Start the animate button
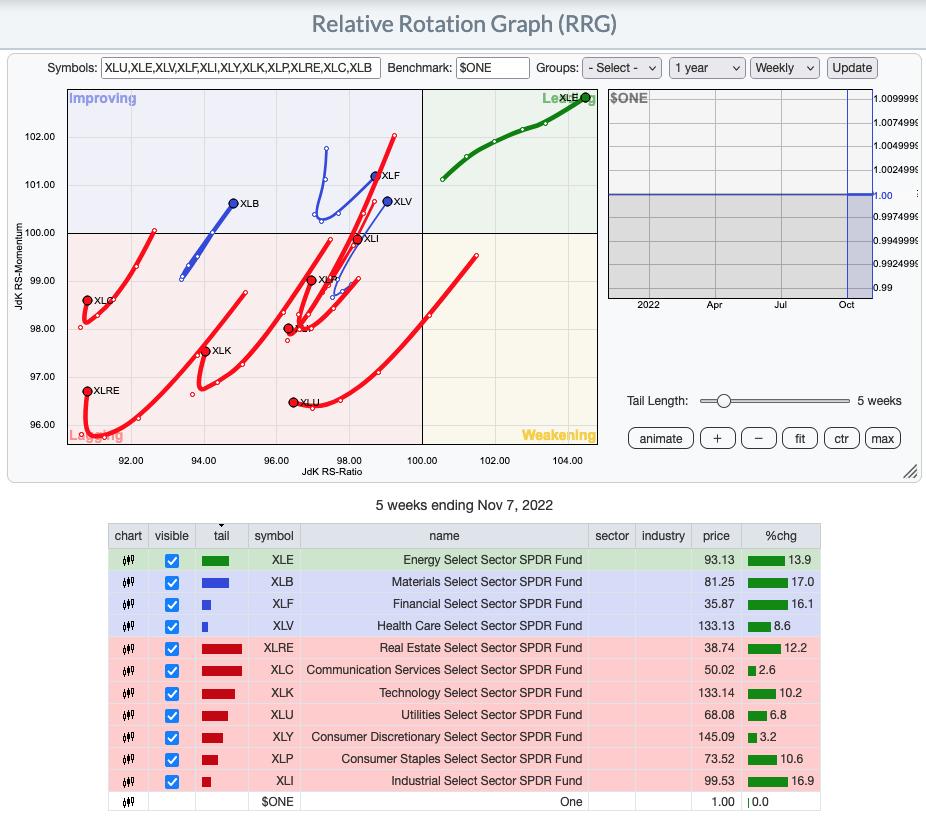The height and width of the screenshot is (816, 926). [x=661, y=439]
